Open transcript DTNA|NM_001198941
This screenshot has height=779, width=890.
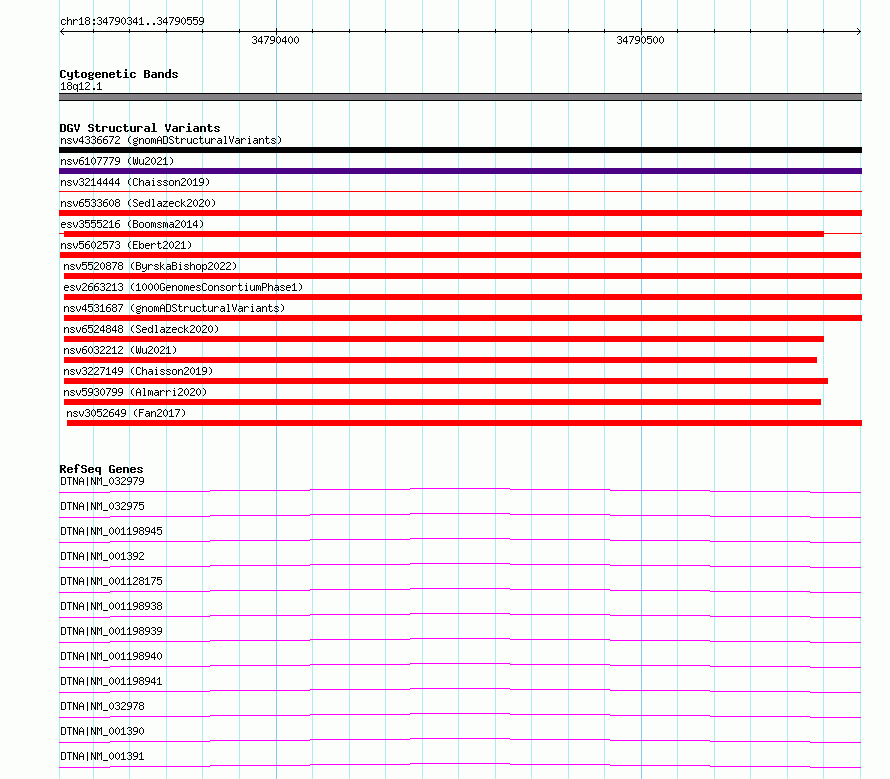coord(111,681)
